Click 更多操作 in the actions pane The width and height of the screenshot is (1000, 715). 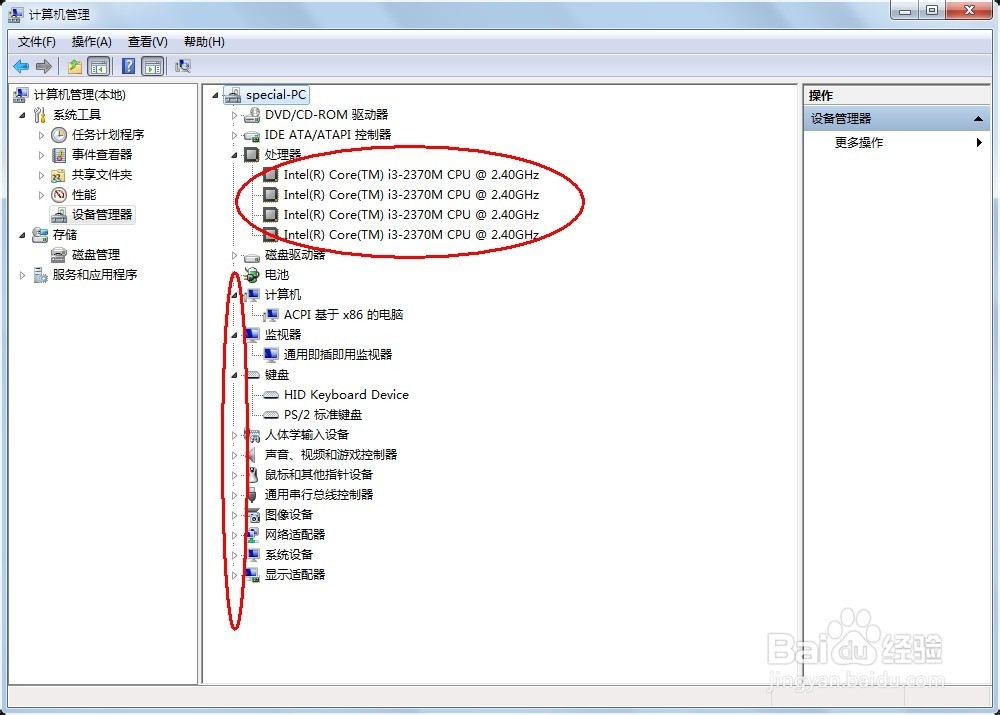[859, 143]
